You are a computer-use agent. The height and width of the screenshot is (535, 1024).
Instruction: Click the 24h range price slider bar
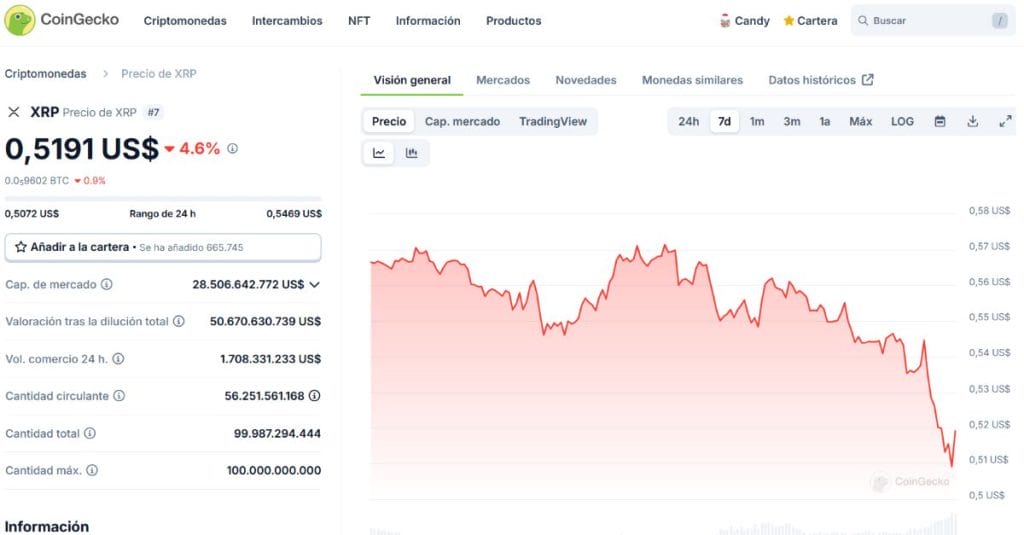(163, 198)
